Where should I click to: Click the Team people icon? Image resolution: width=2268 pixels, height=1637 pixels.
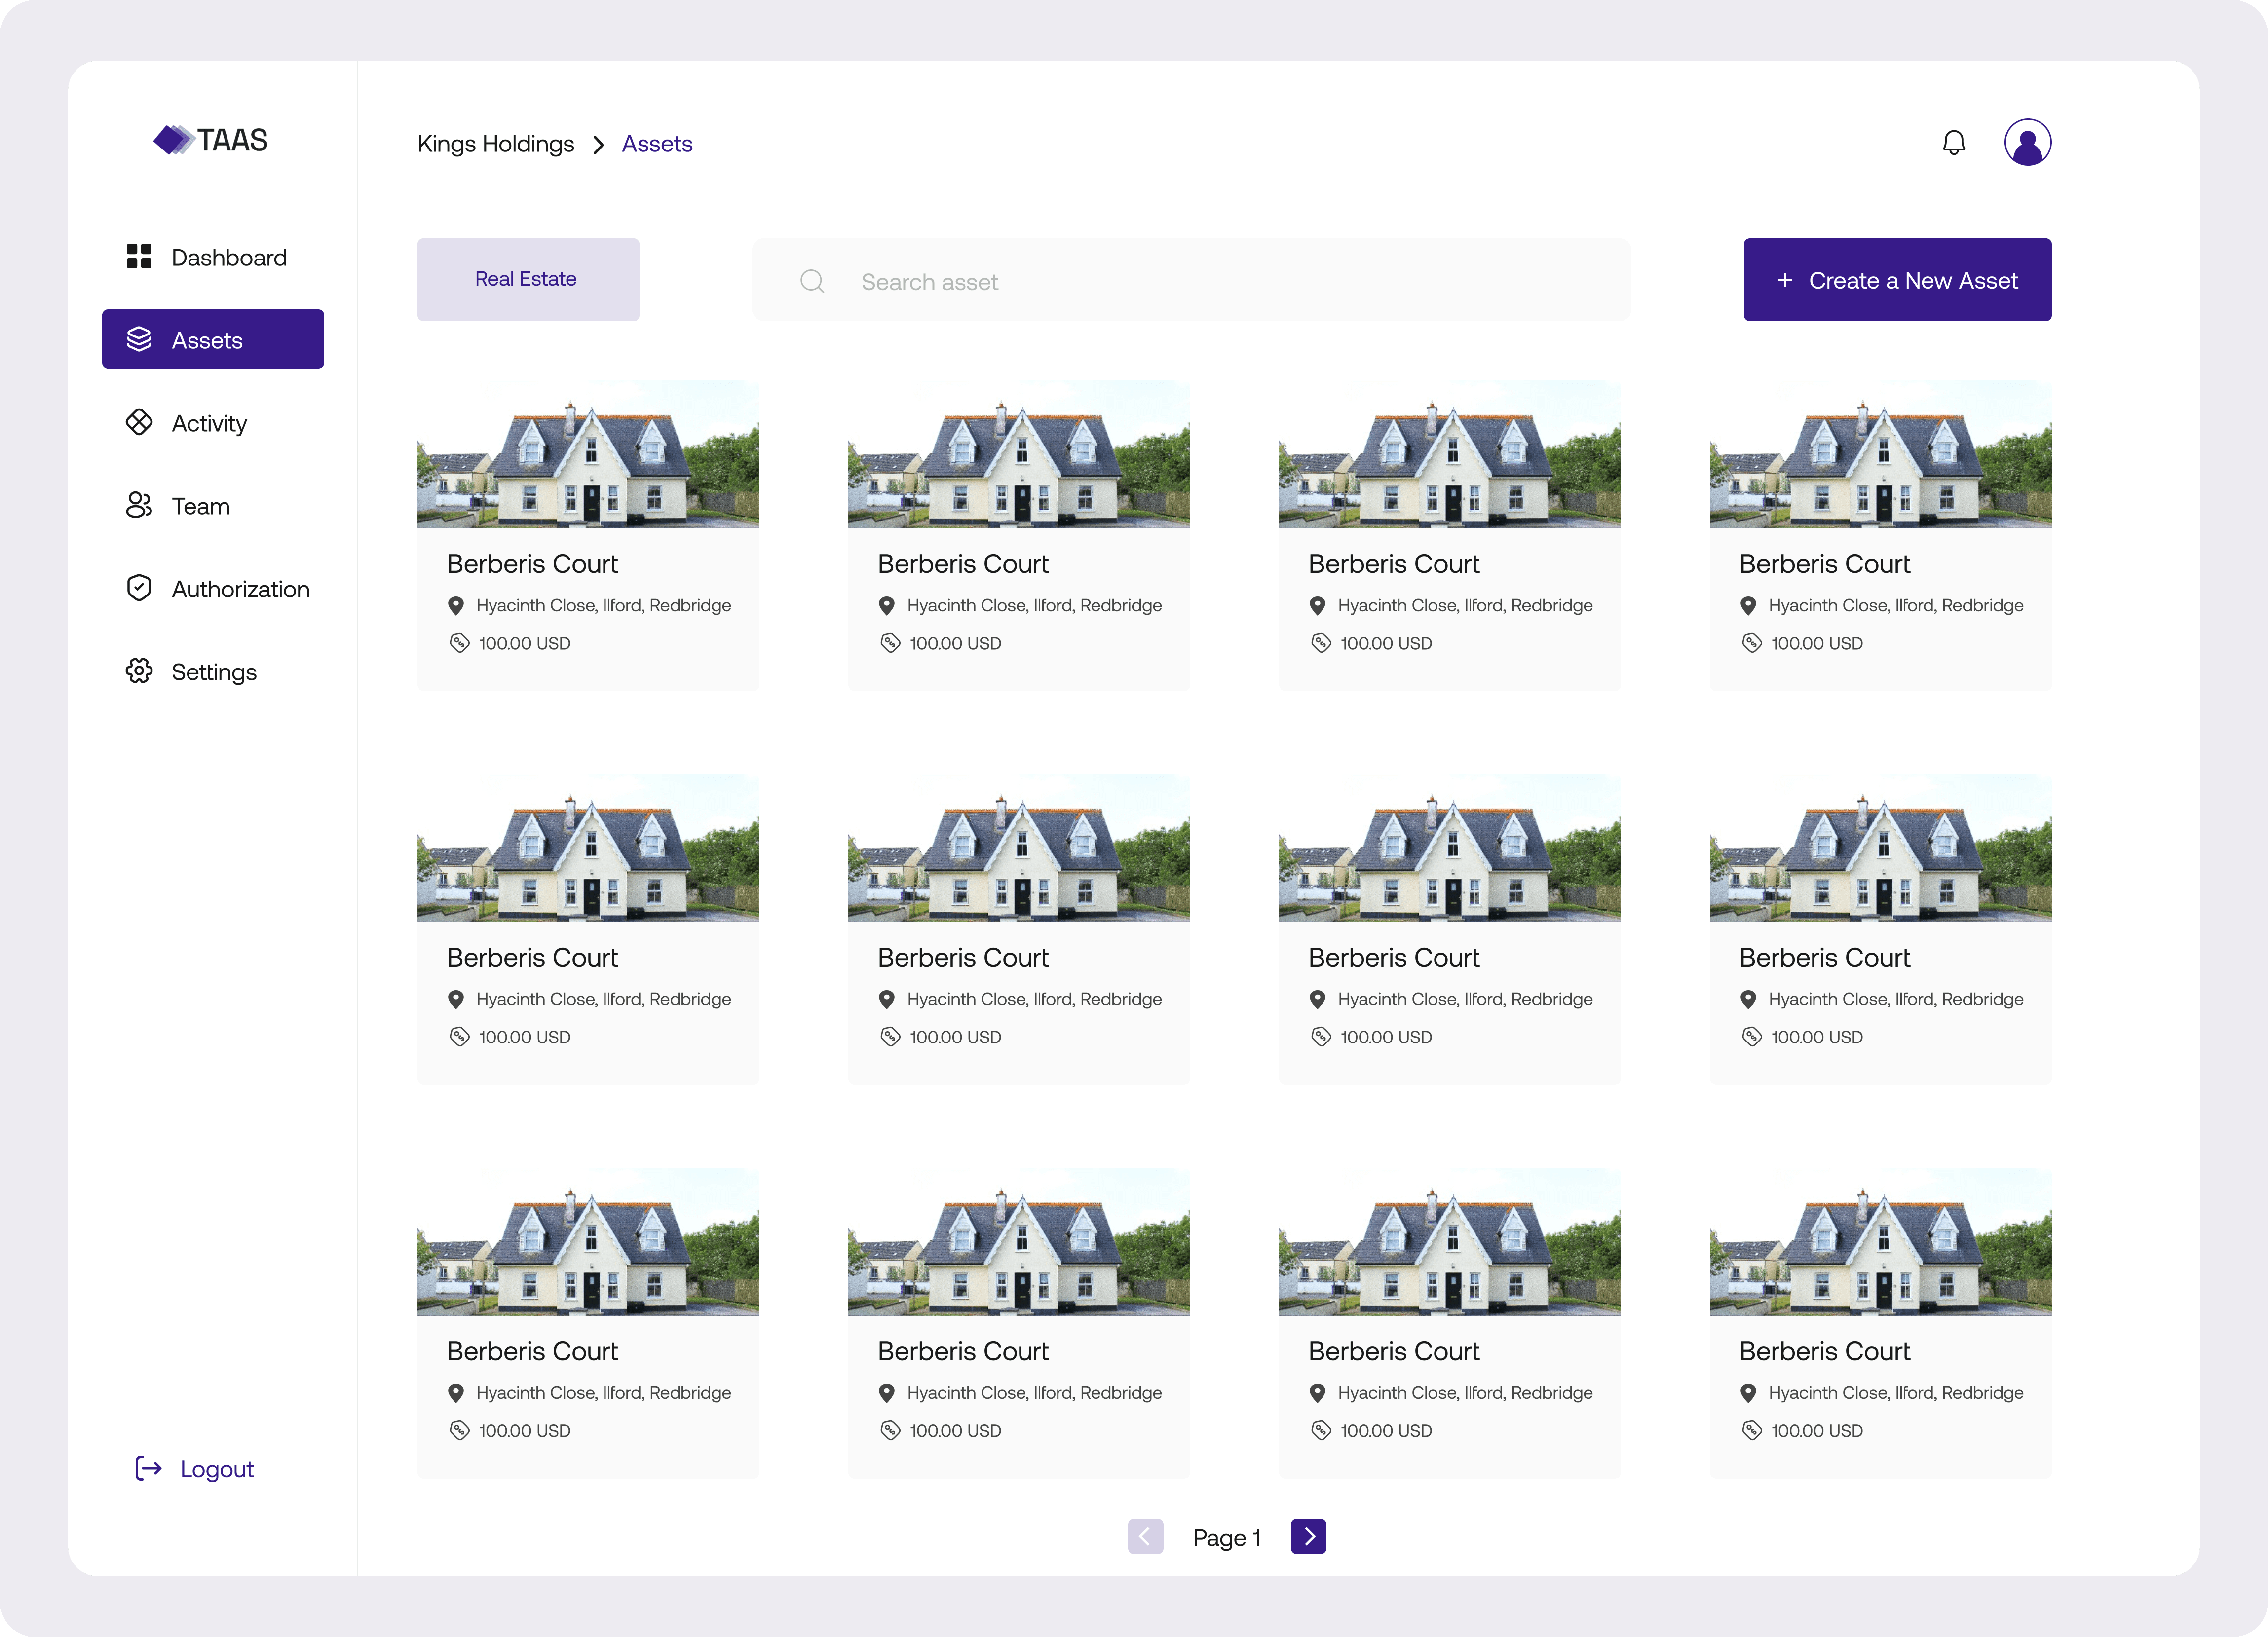[x=139, y=506]
